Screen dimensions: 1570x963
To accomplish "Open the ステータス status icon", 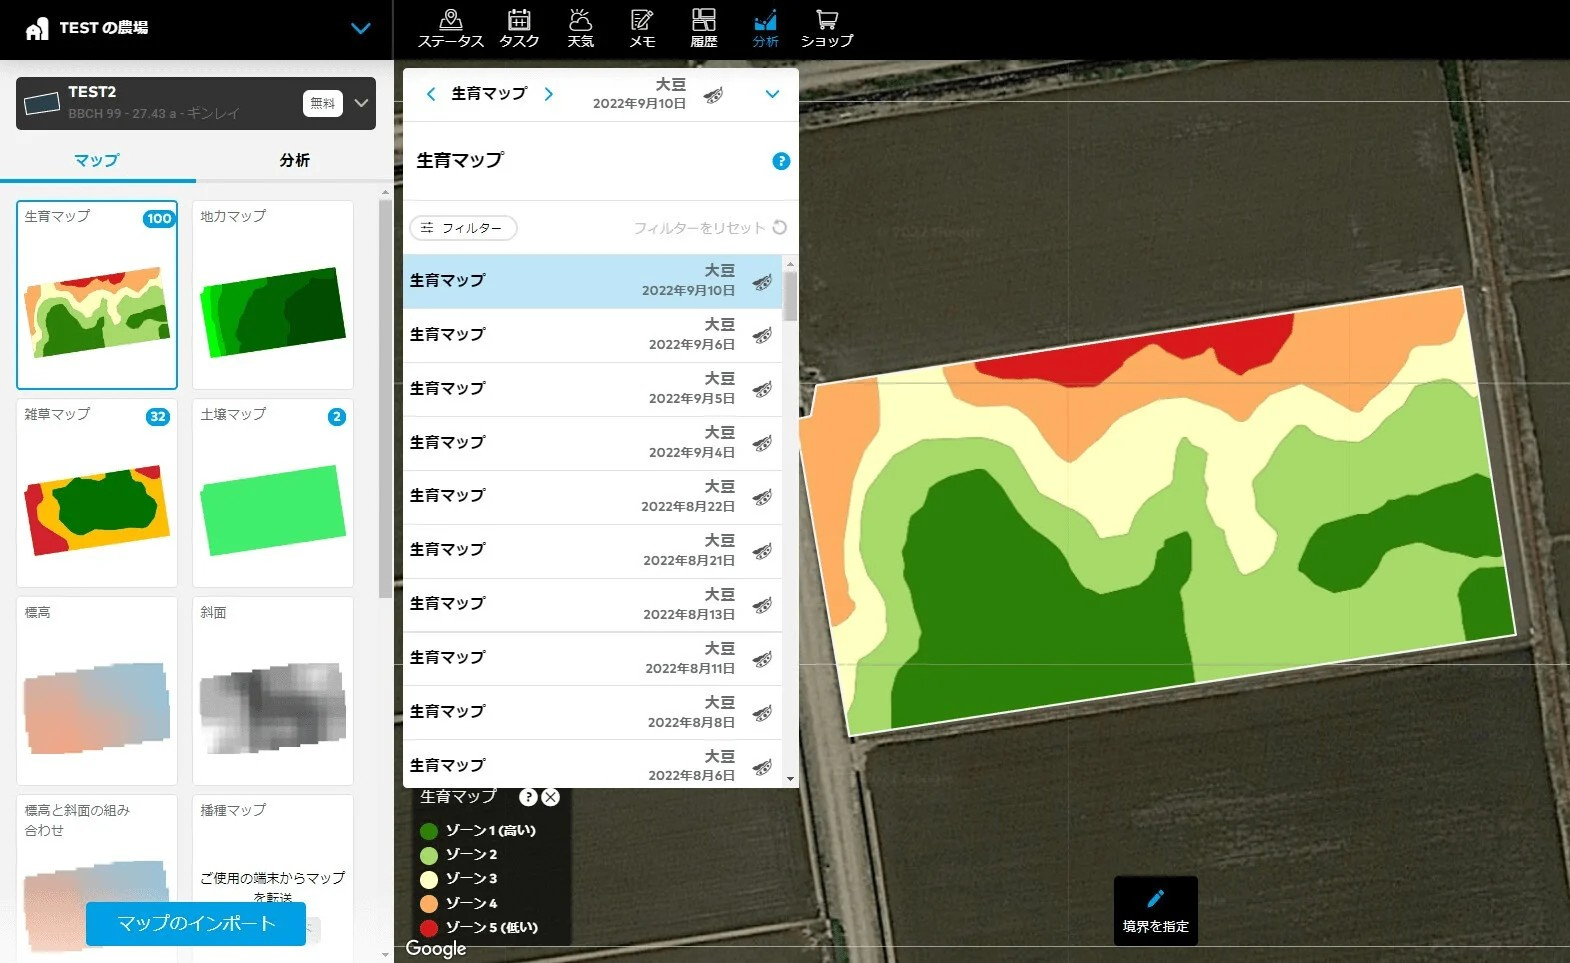I will 451,28.
